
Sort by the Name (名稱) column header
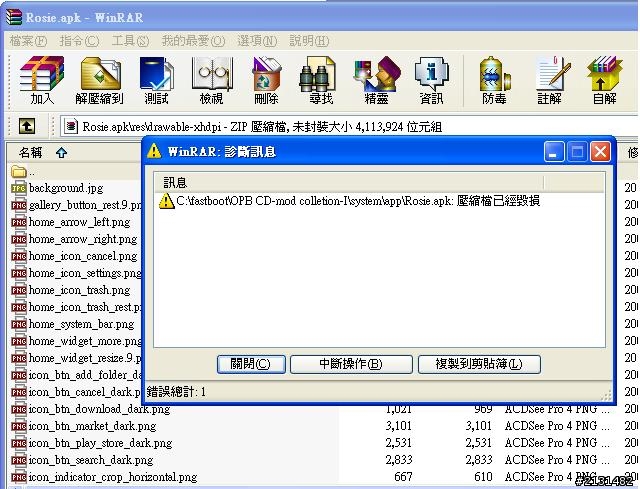pos(73,152)
